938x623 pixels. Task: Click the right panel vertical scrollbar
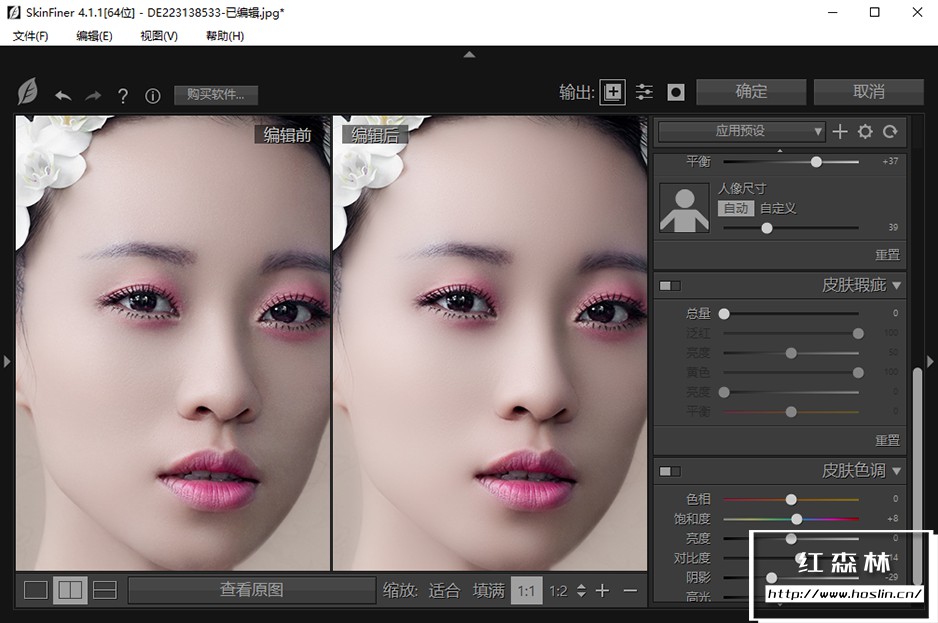[x=917, y=476]
